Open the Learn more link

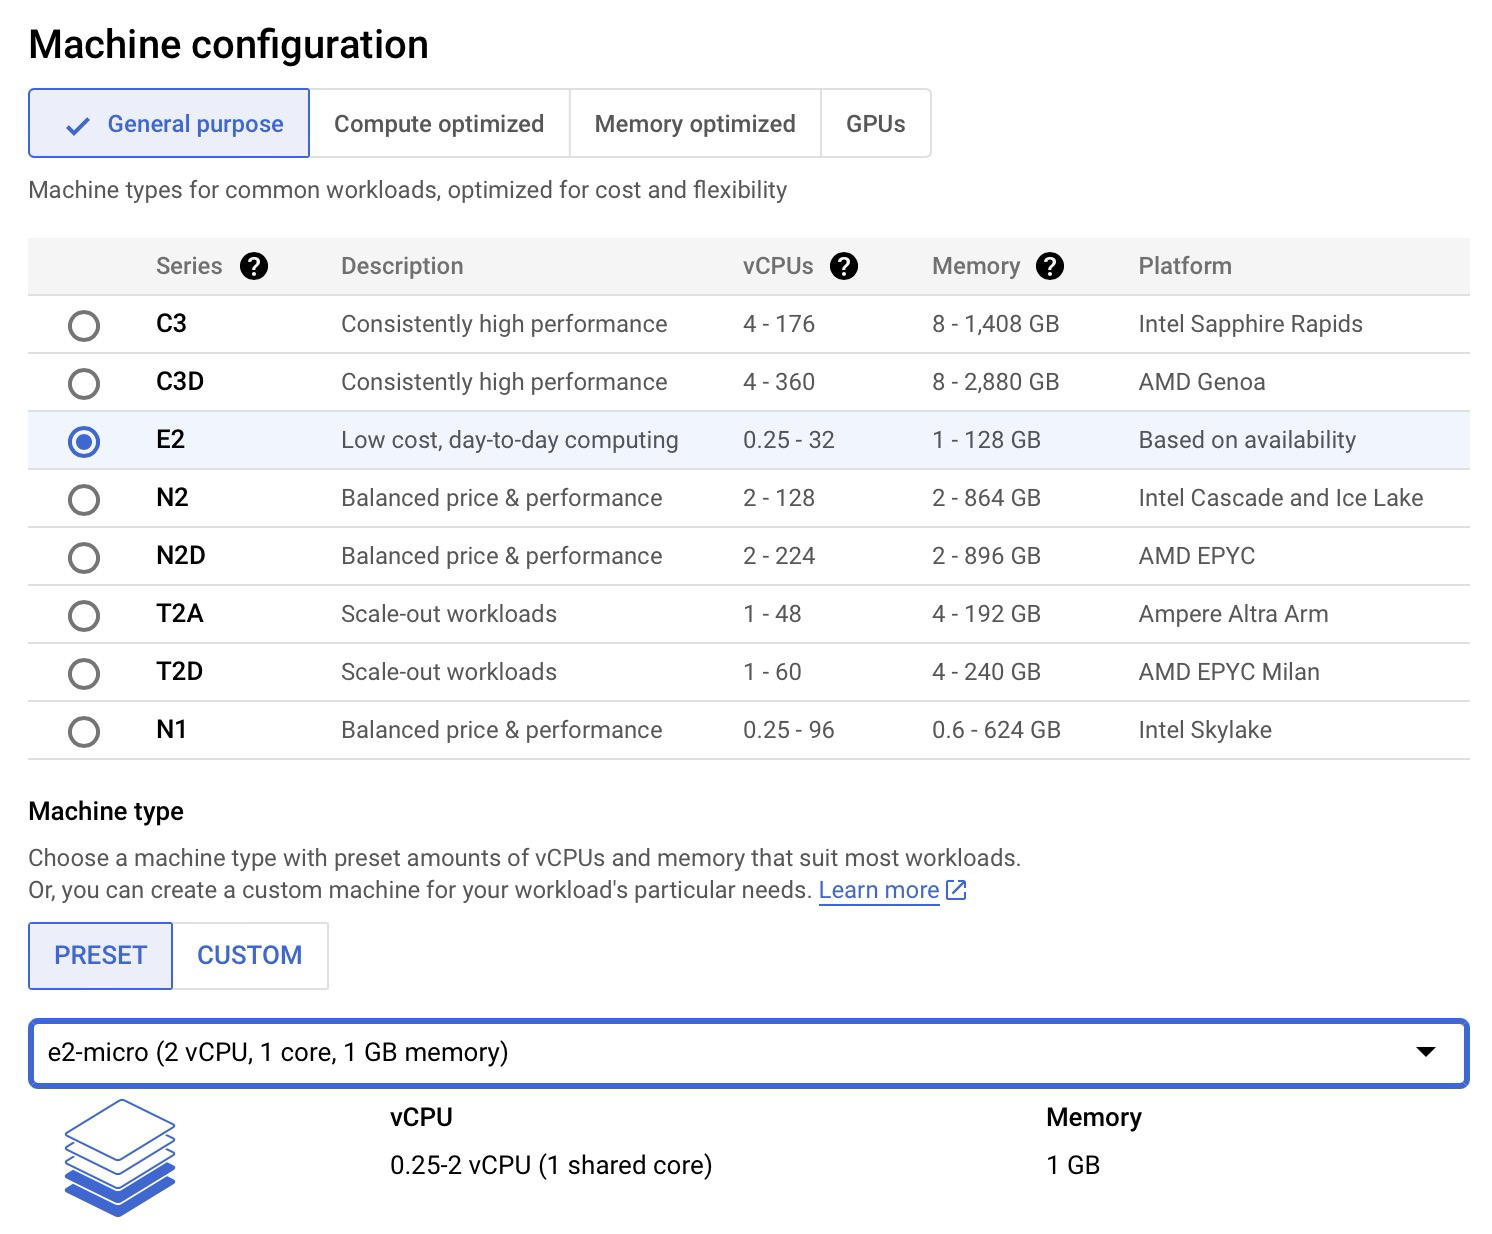pos(878,889)
